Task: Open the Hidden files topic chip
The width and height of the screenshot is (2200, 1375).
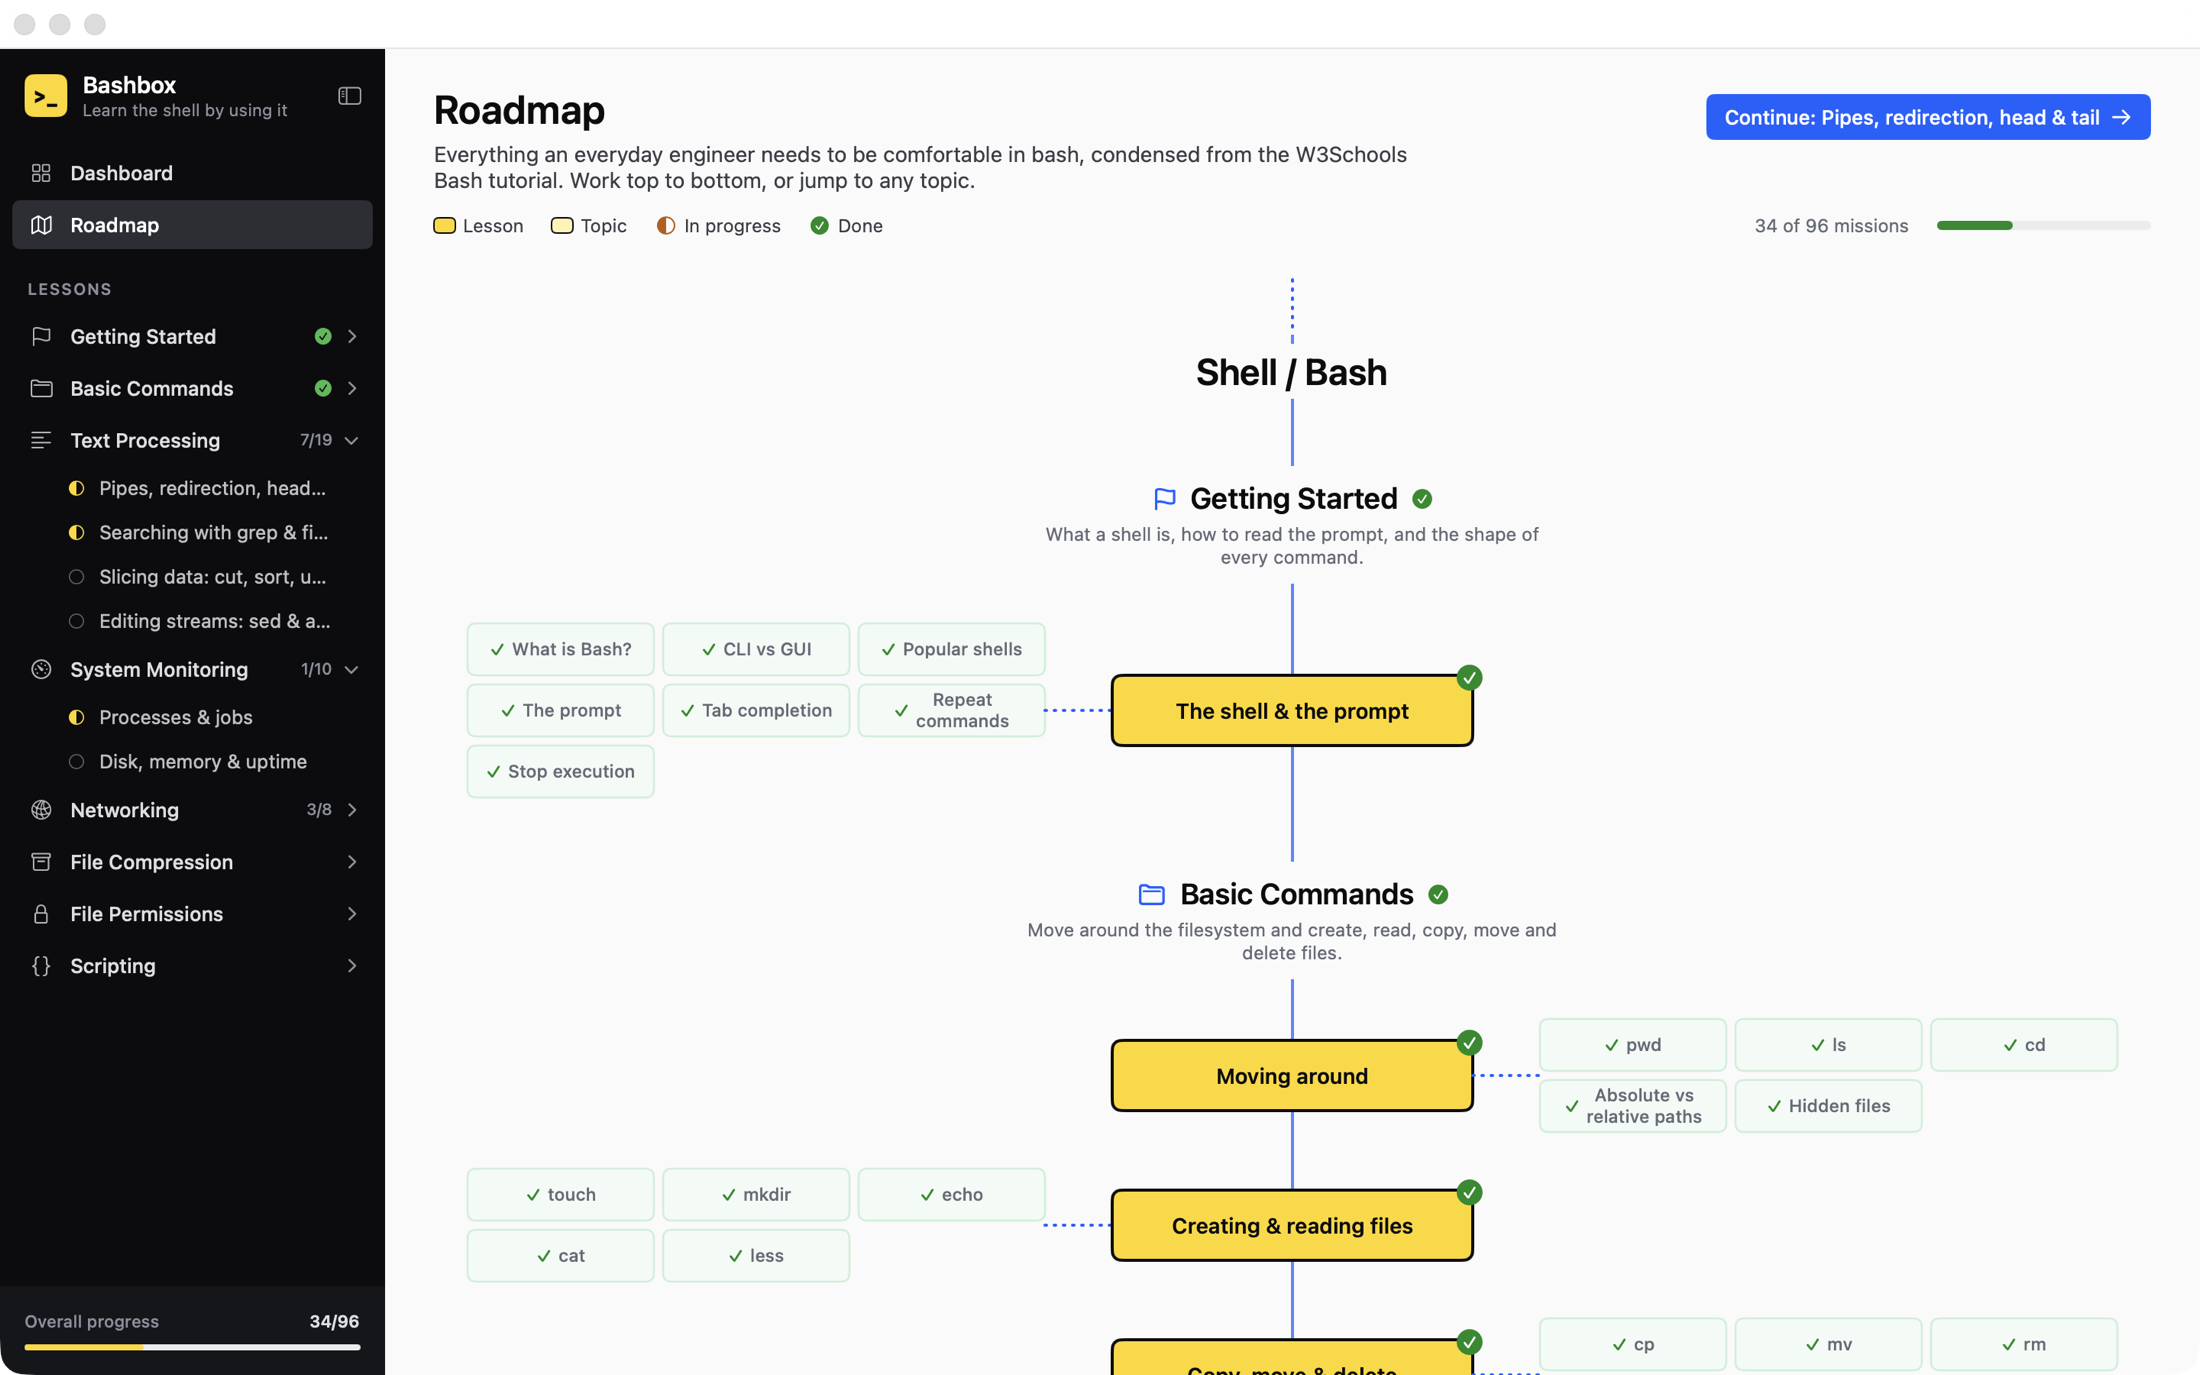Action: pos(1828,1106)
